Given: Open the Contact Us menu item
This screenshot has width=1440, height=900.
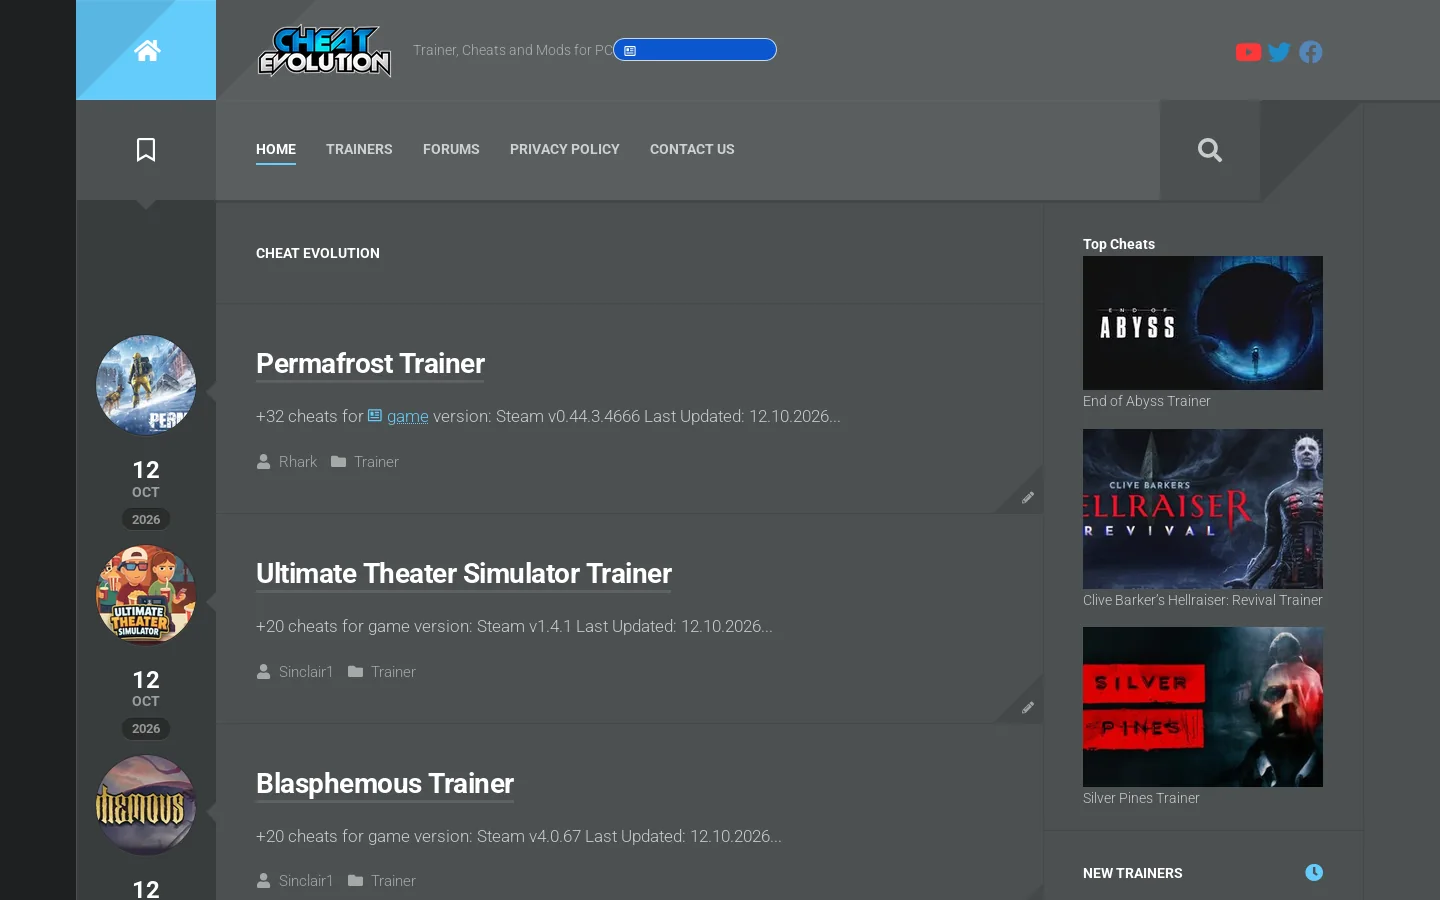Looking at the screenshot, I should tap(692, 149).
